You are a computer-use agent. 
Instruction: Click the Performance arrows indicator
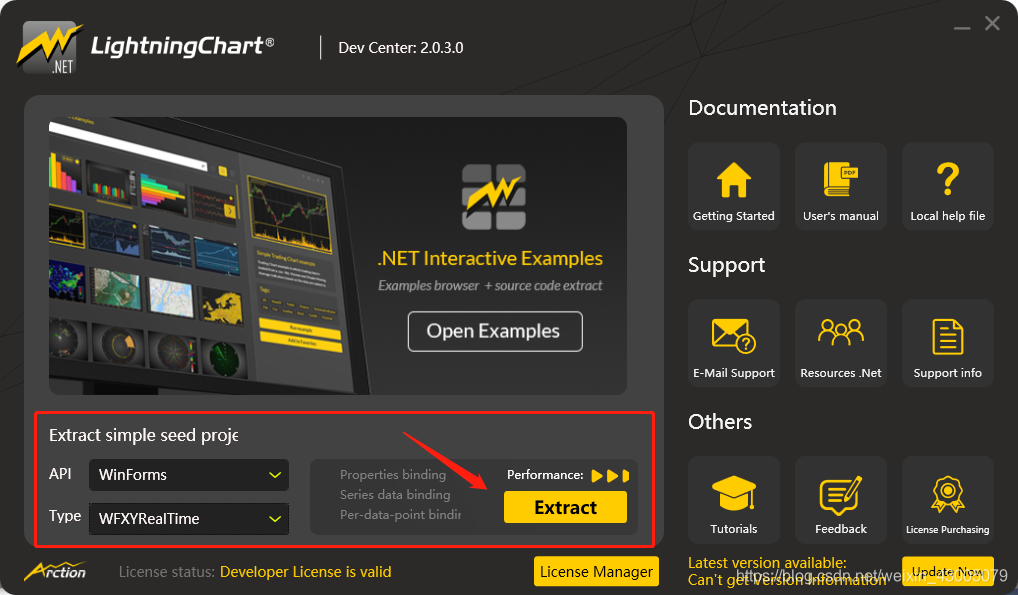point(610,475)
